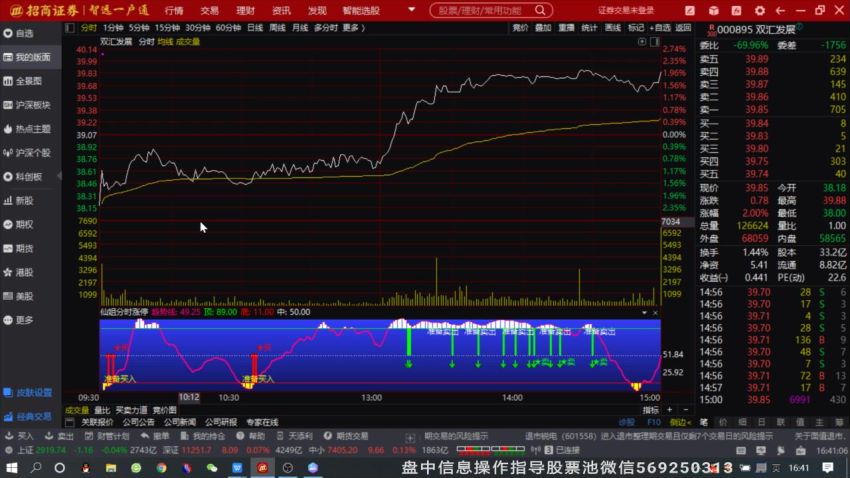
Task: Open the F10 company info
Action: pyautogui.click(x=654, y=422)
